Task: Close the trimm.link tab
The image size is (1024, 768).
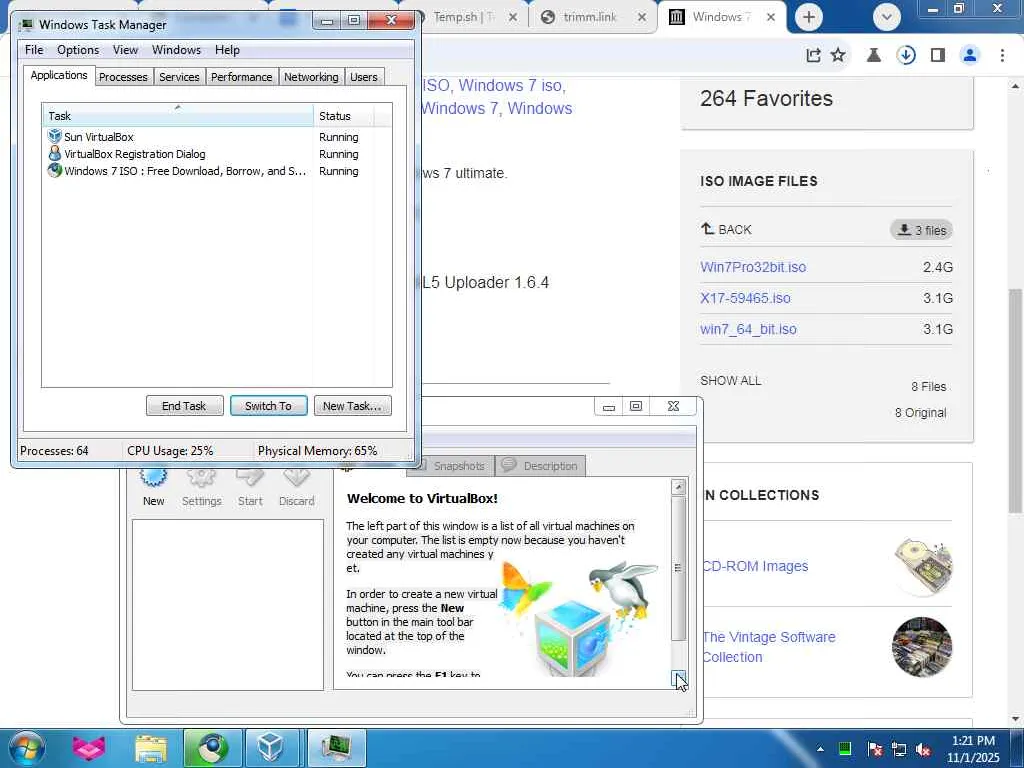Action: [642, 17]
